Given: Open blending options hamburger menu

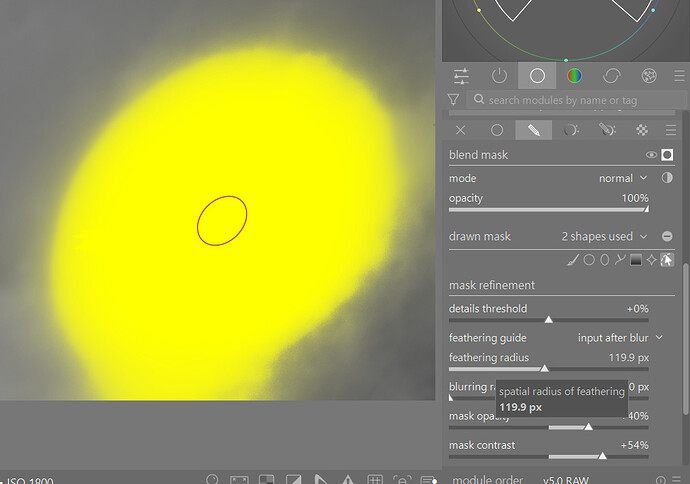Looking at the screenshot, I should [x=671, y=130].
